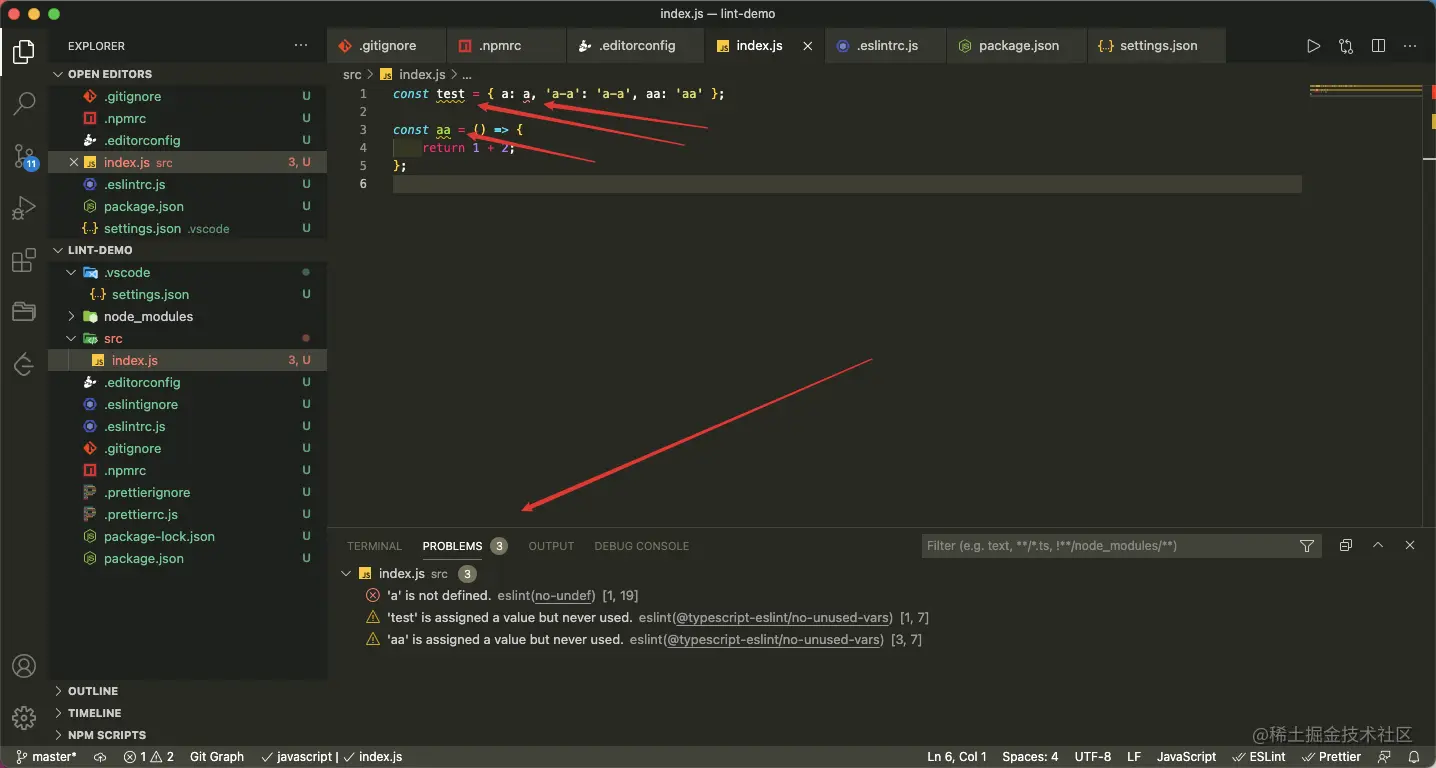Open the Search view in activity bar
1436x768 pixels.
pyautogui.click(x=24, y=103)
